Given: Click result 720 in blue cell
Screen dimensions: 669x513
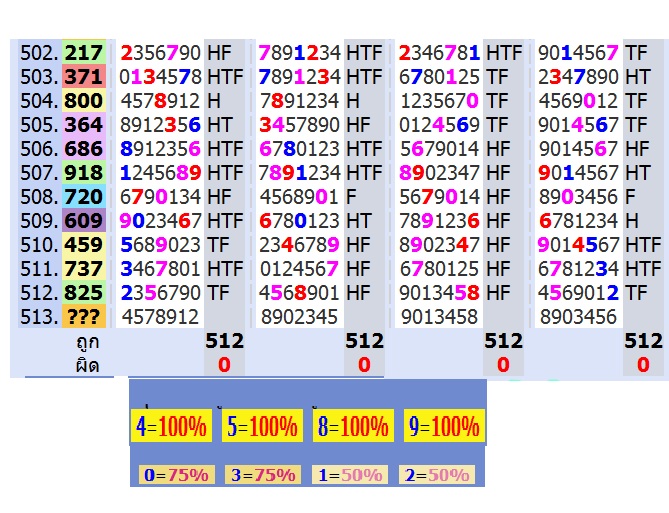Looking at the screenshot, I should click(x=84, y=197).
